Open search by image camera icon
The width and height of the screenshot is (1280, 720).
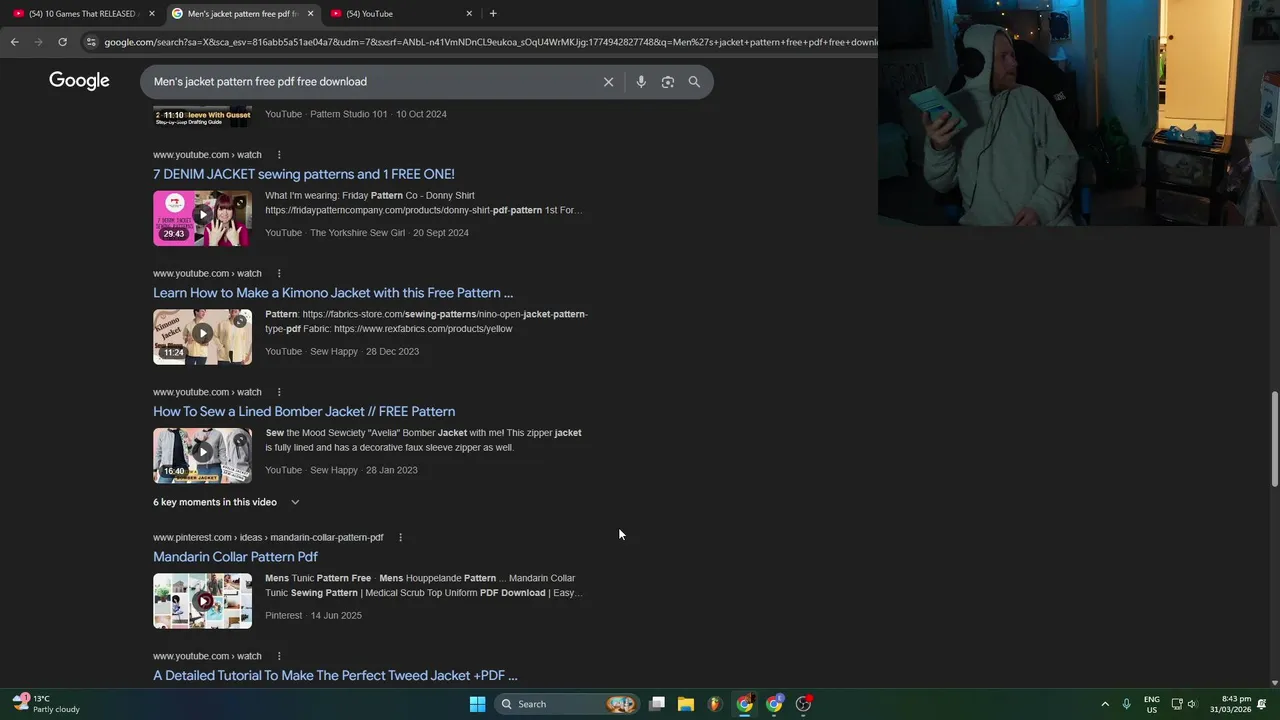(x=668, y=82)
